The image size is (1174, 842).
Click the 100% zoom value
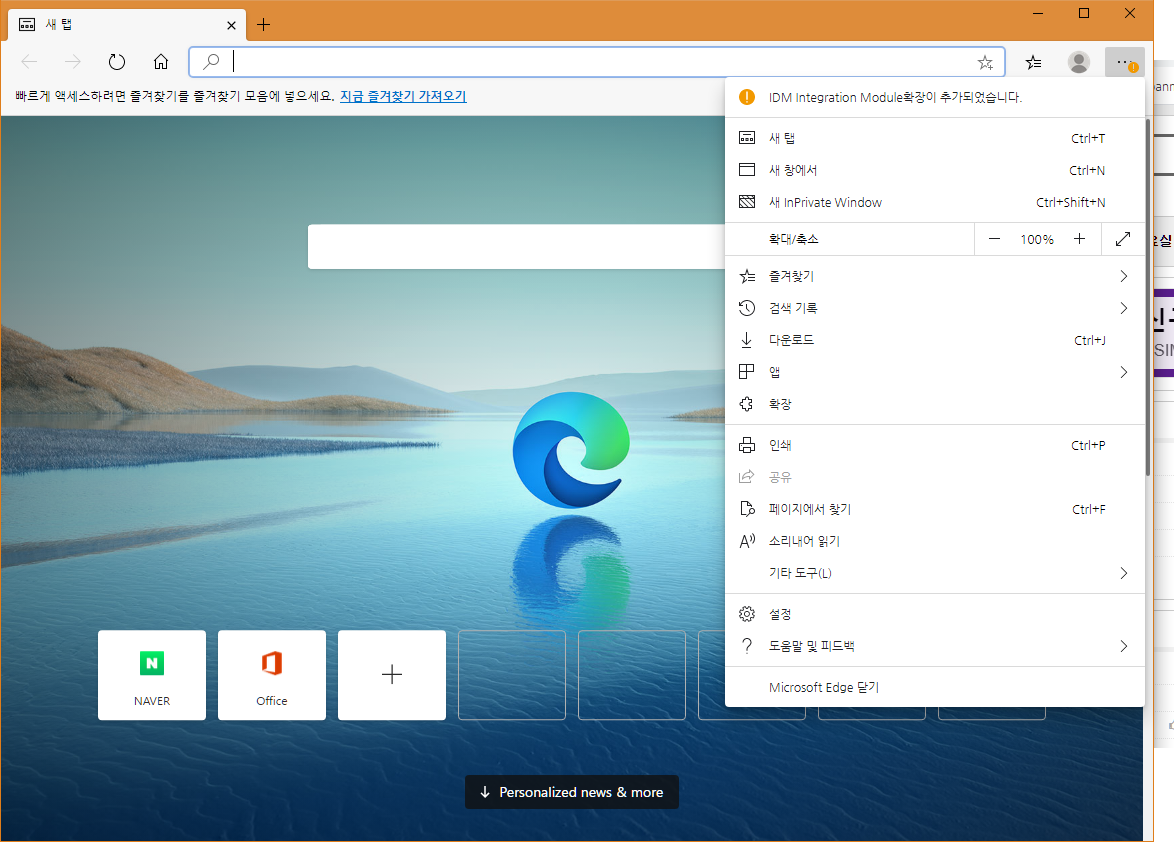(1037, 240)
